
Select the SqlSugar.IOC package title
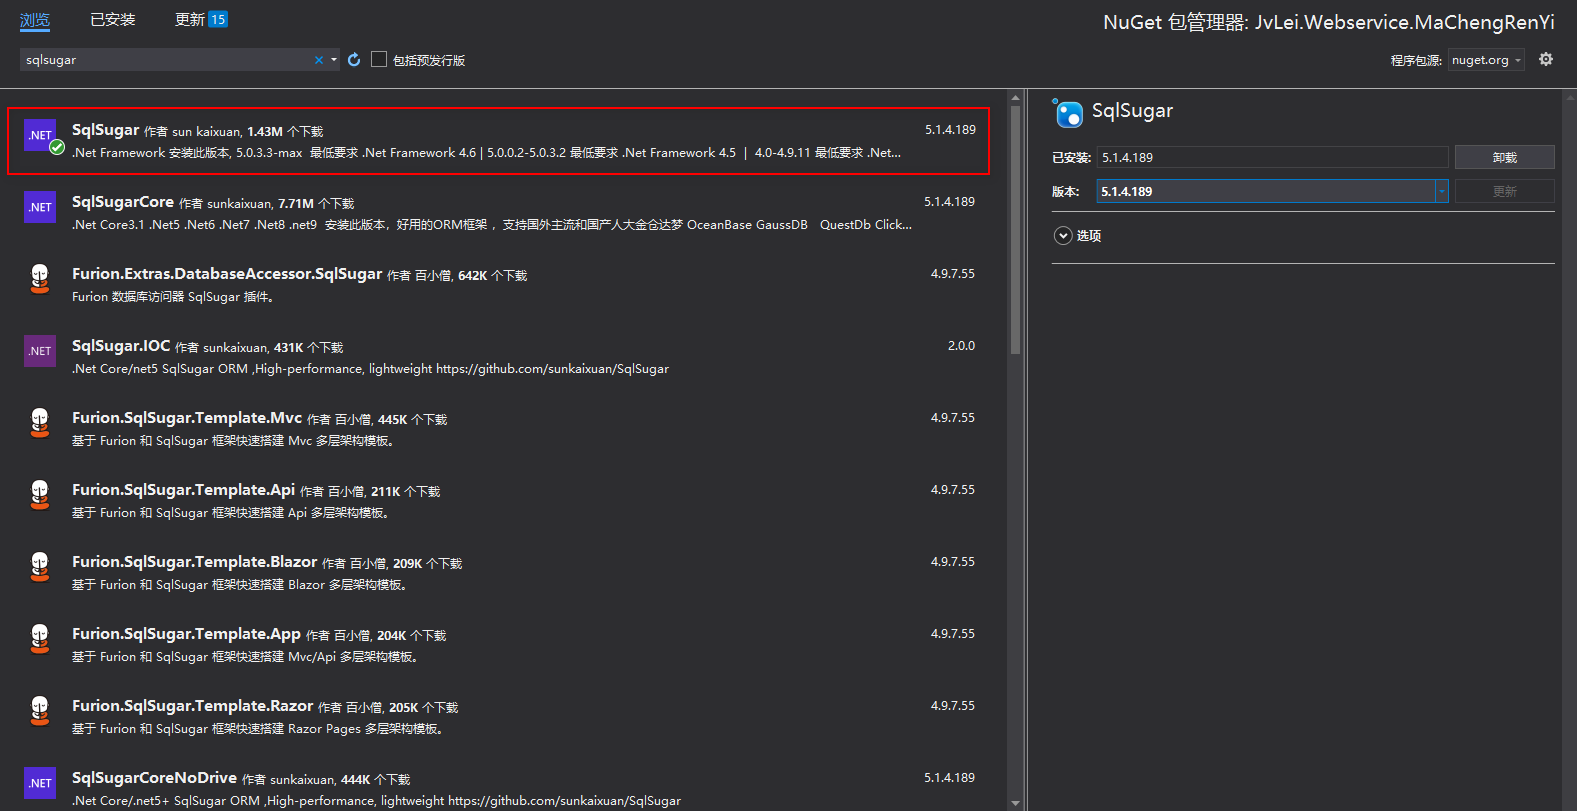[121, 346]
